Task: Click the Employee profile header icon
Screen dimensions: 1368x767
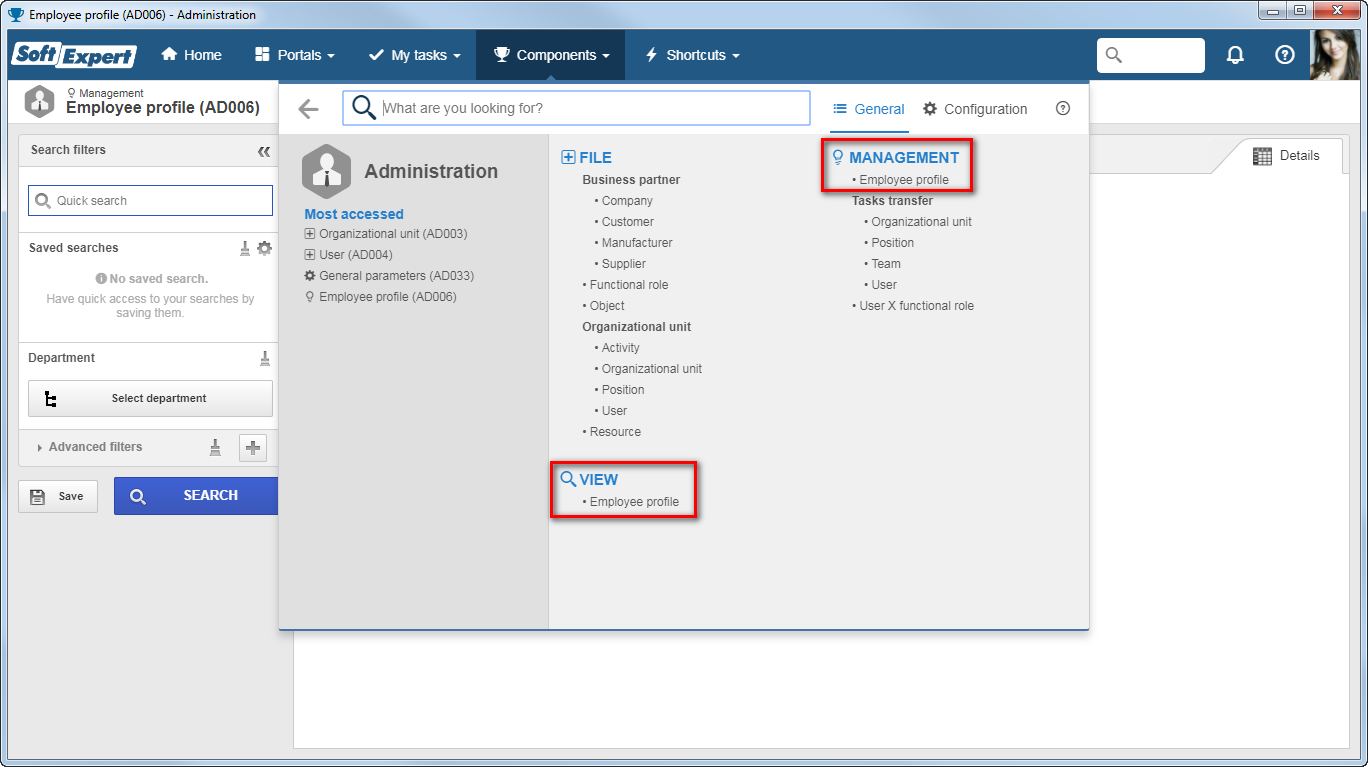Action: pos(40,101)
